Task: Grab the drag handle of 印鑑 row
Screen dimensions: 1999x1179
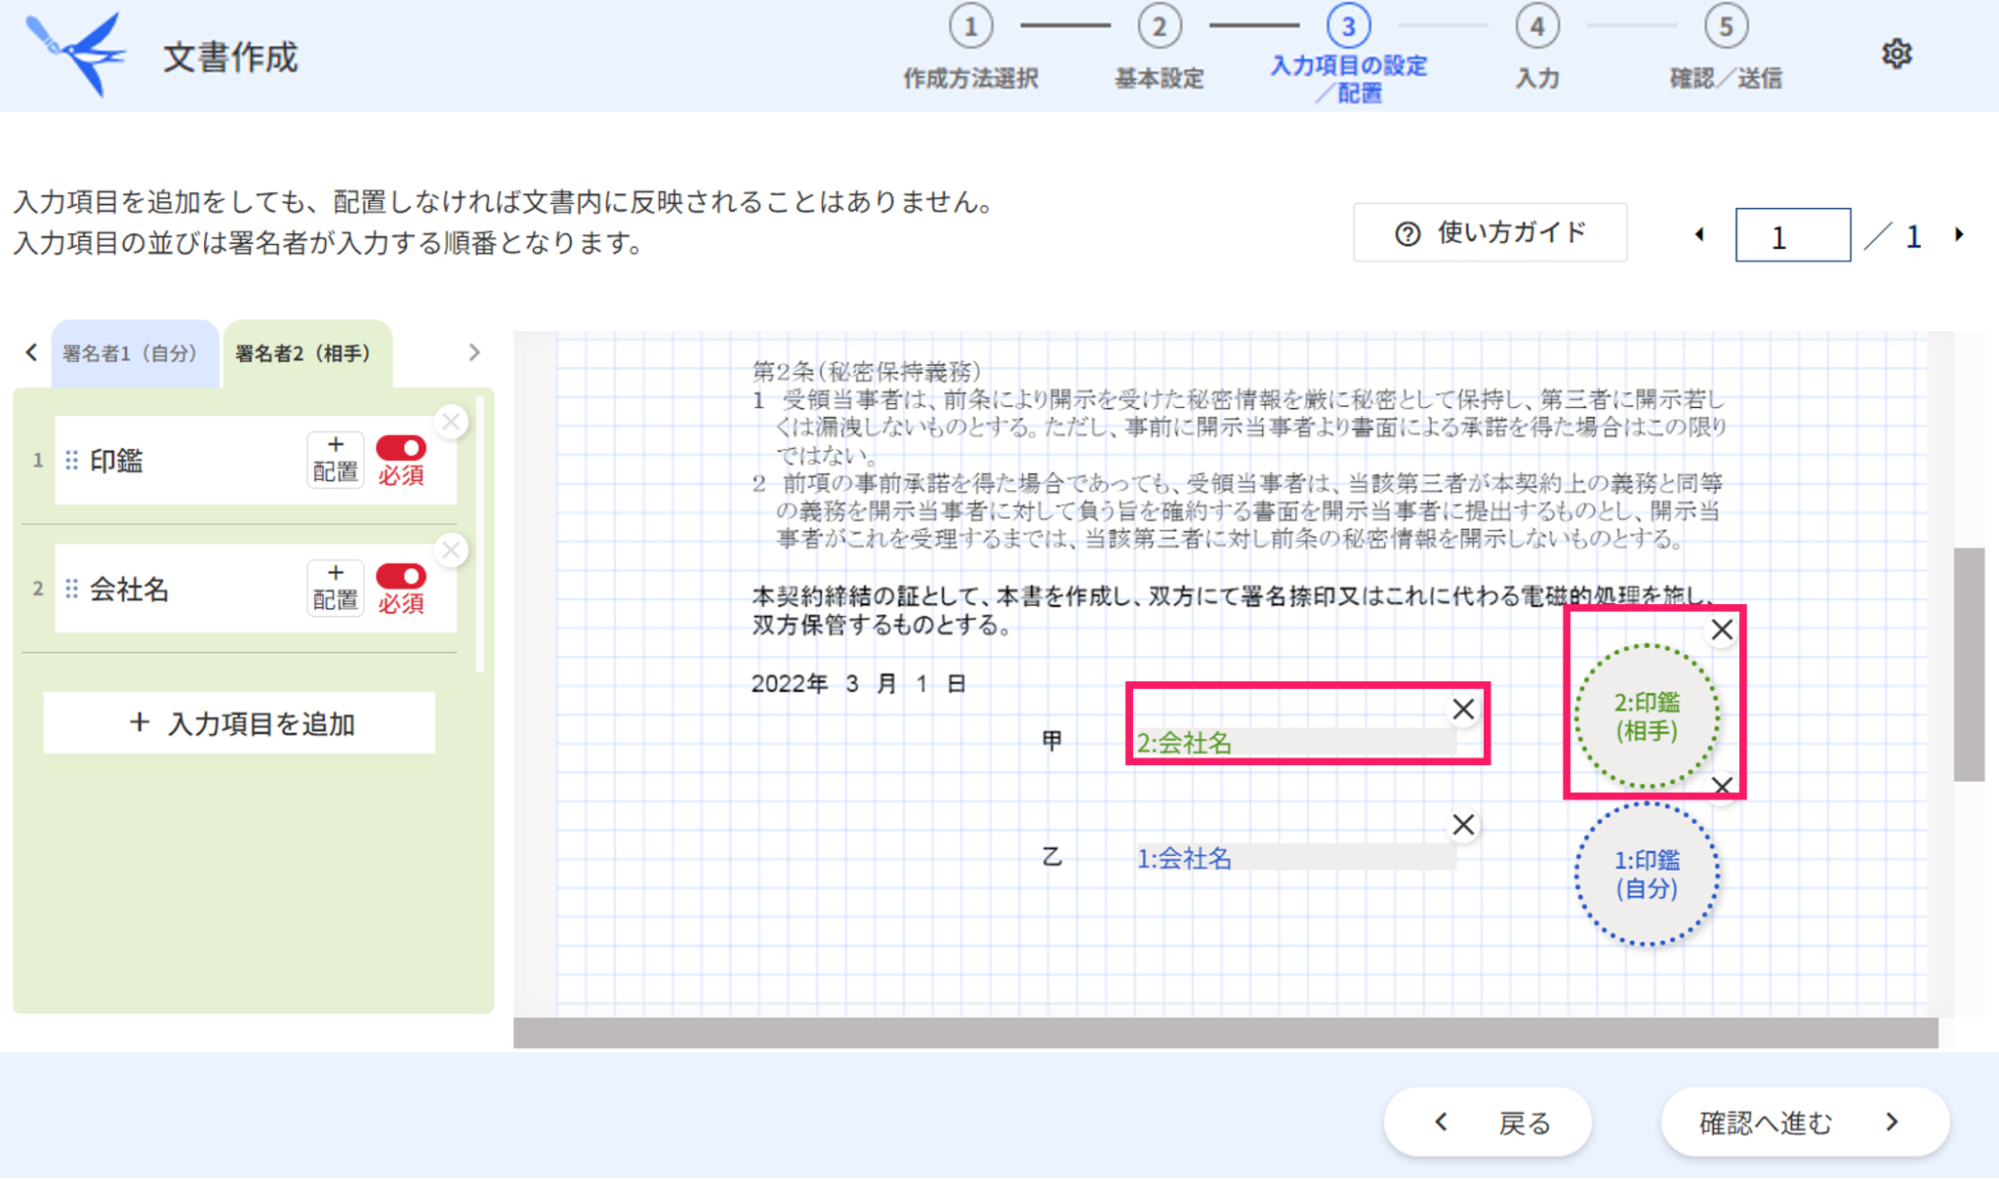Action: pyautogui.click(x=72, y=460)
